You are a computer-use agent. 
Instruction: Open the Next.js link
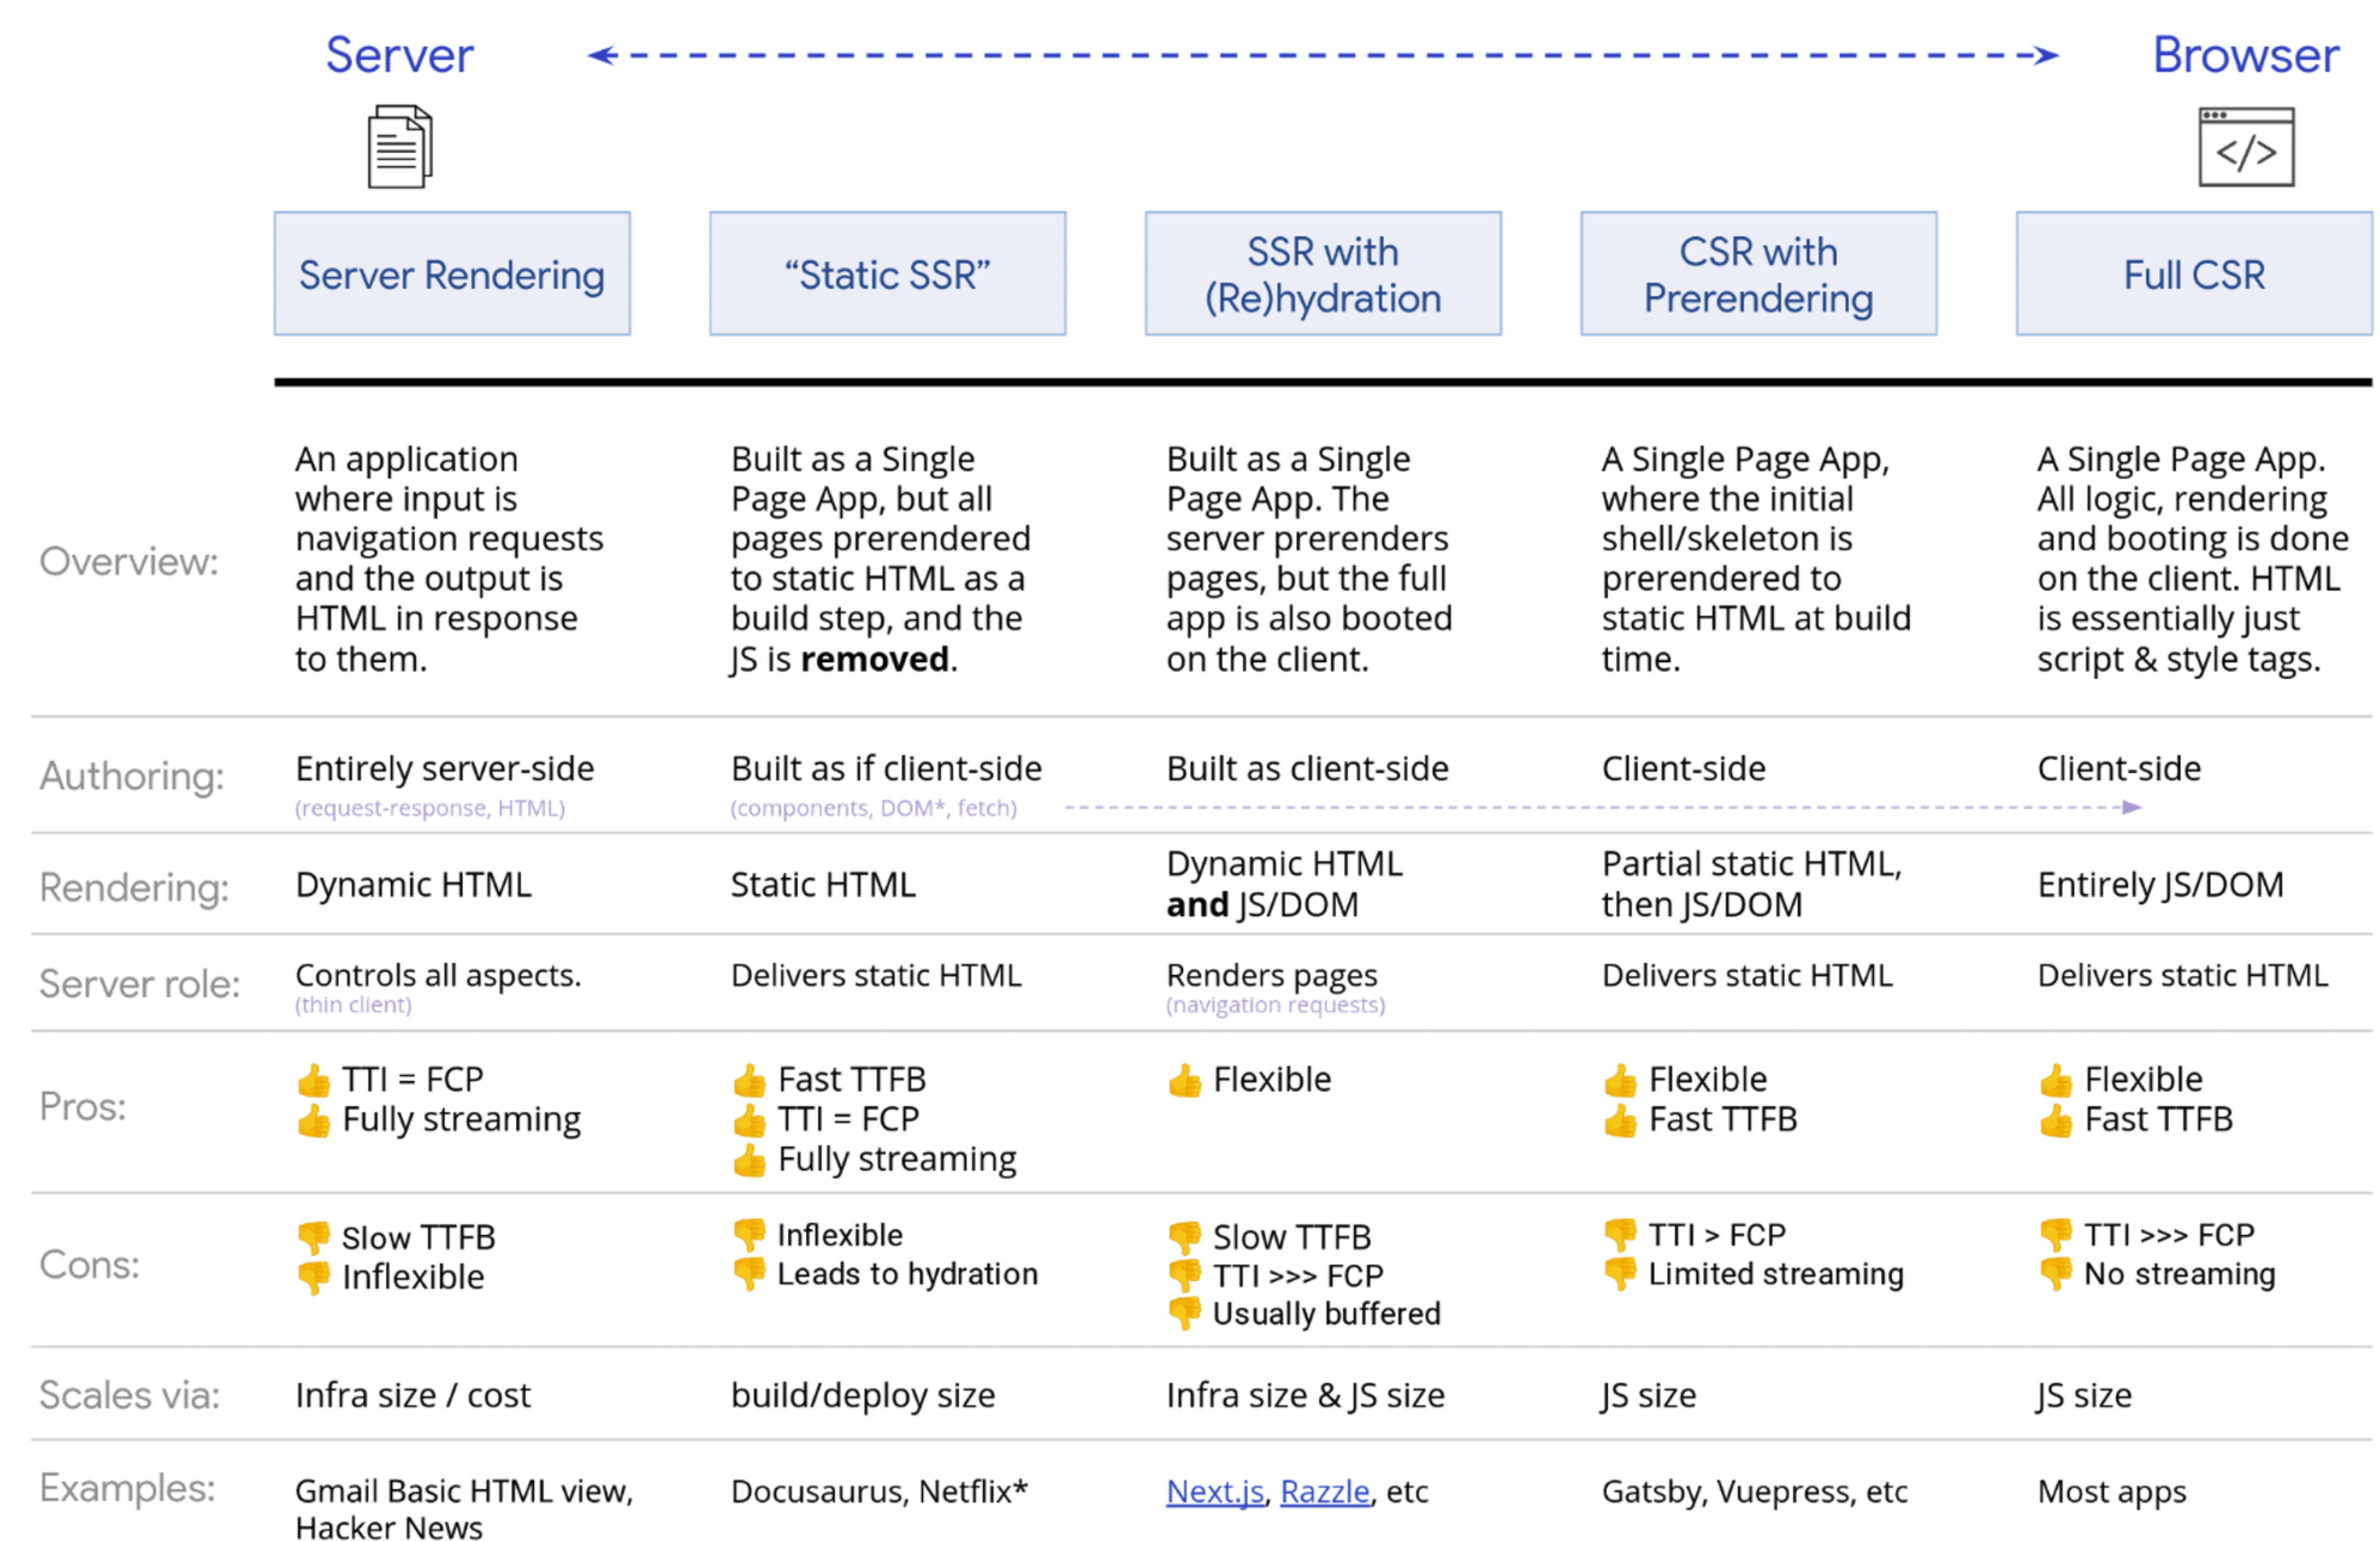pyautogui.click(x=1214, y=1491)
